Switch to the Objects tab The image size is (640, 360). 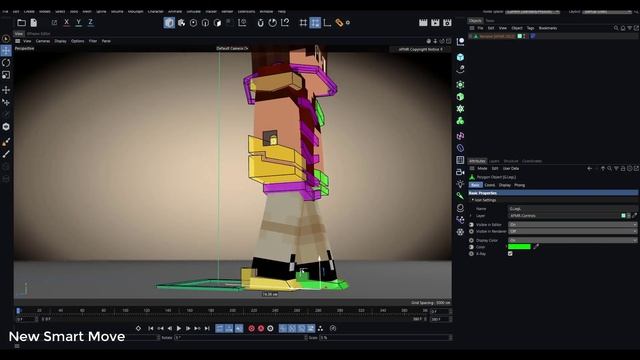pos(475,20)
